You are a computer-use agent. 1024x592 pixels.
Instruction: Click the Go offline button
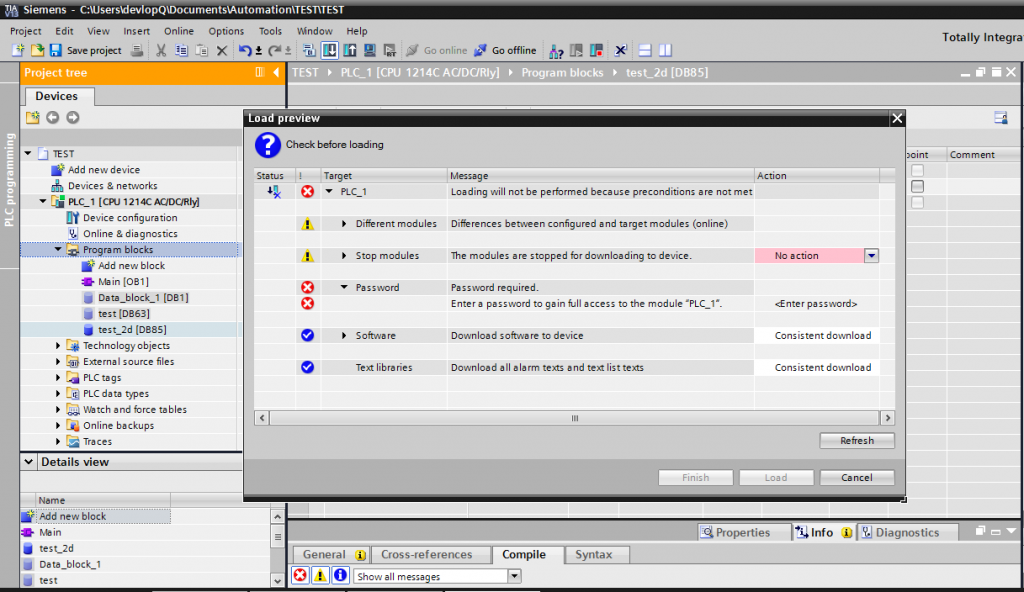(x=505, y=50)
